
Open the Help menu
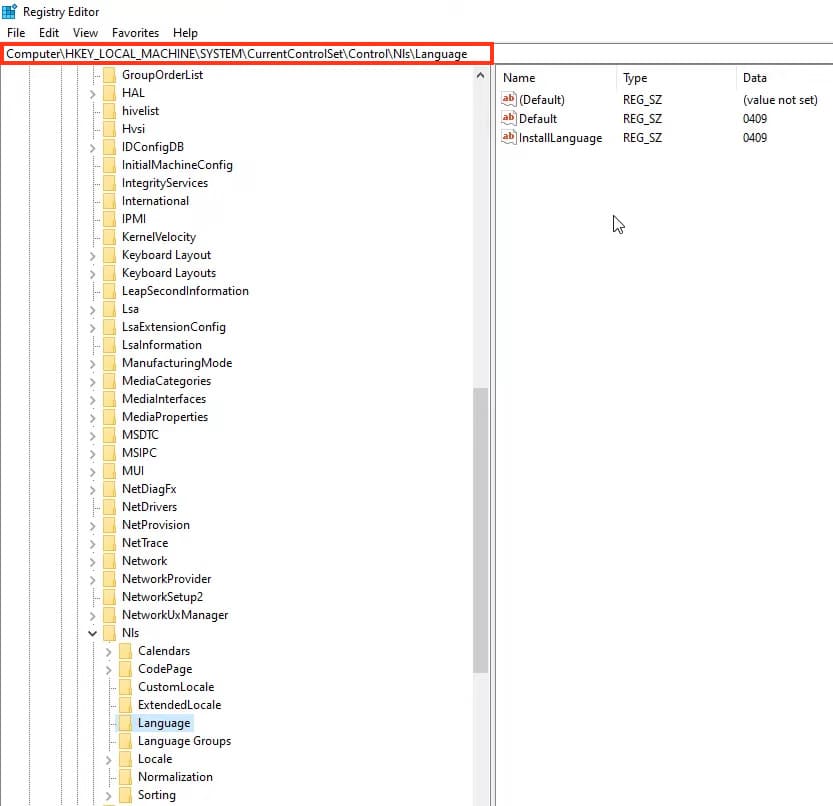click(185, 33)
